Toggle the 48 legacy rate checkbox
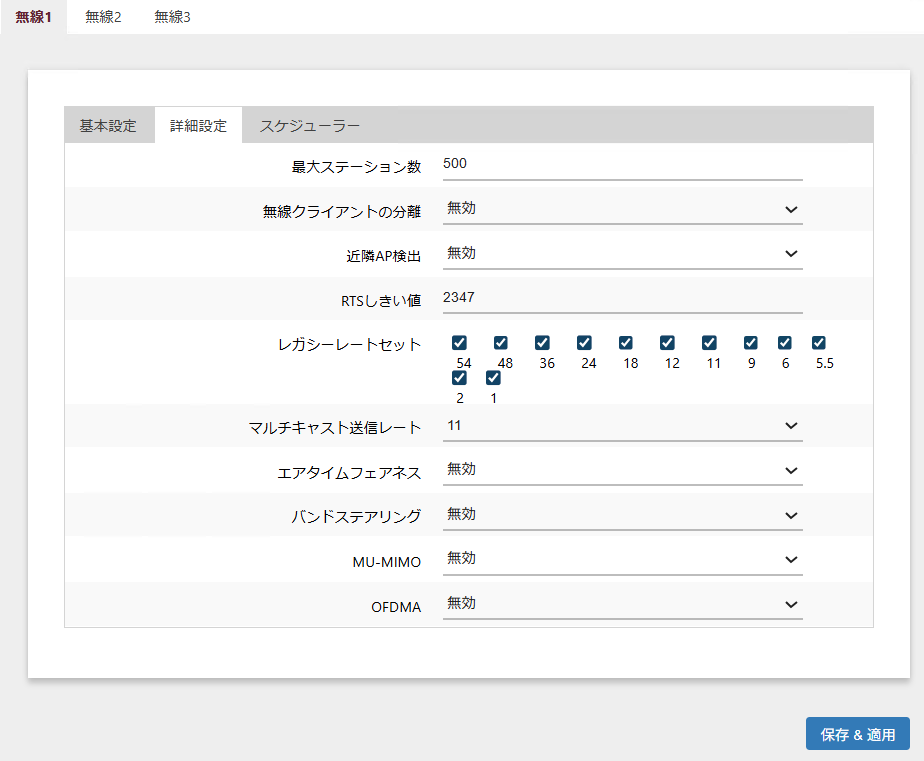Screen dimensions: 924x761 pos(501,343)
